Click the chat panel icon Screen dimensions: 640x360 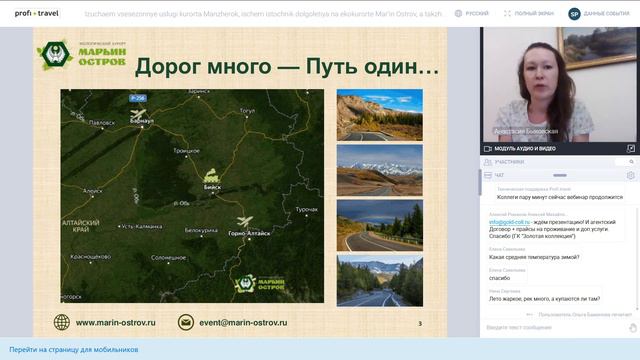tap(488, 176)
